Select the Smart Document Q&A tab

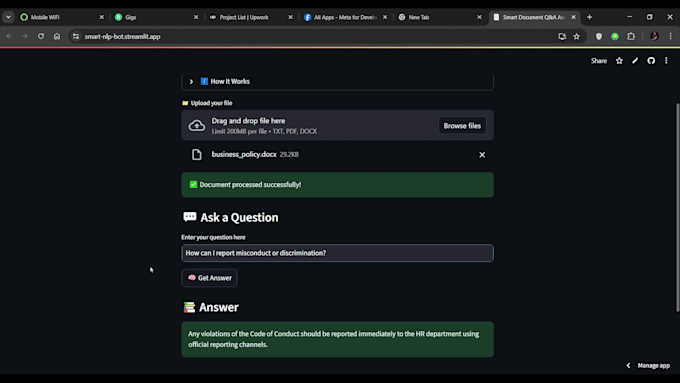click(x=533, y=17)
